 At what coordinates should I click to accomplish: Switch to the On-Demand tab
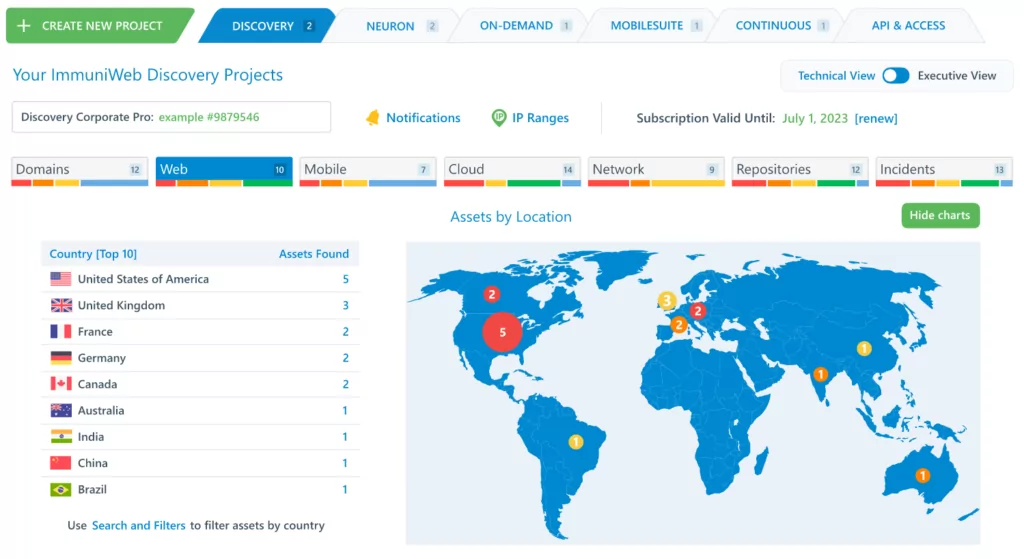(x=520, y=25)
